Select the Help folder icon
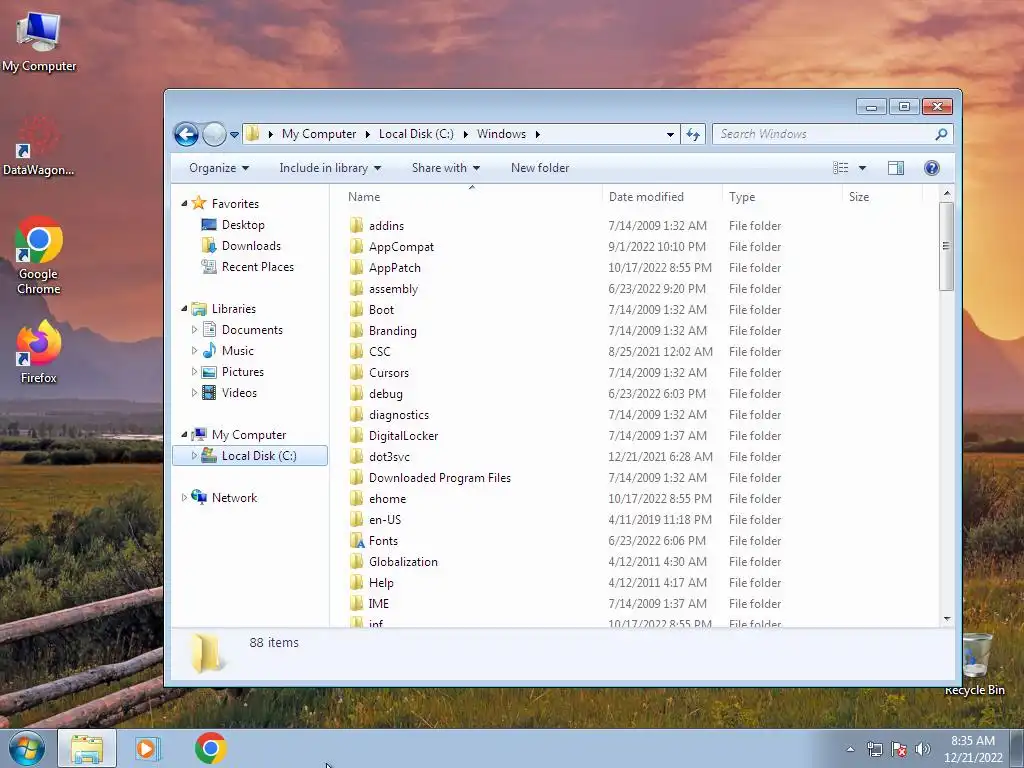1024x768 pixels. click(356, 583)
